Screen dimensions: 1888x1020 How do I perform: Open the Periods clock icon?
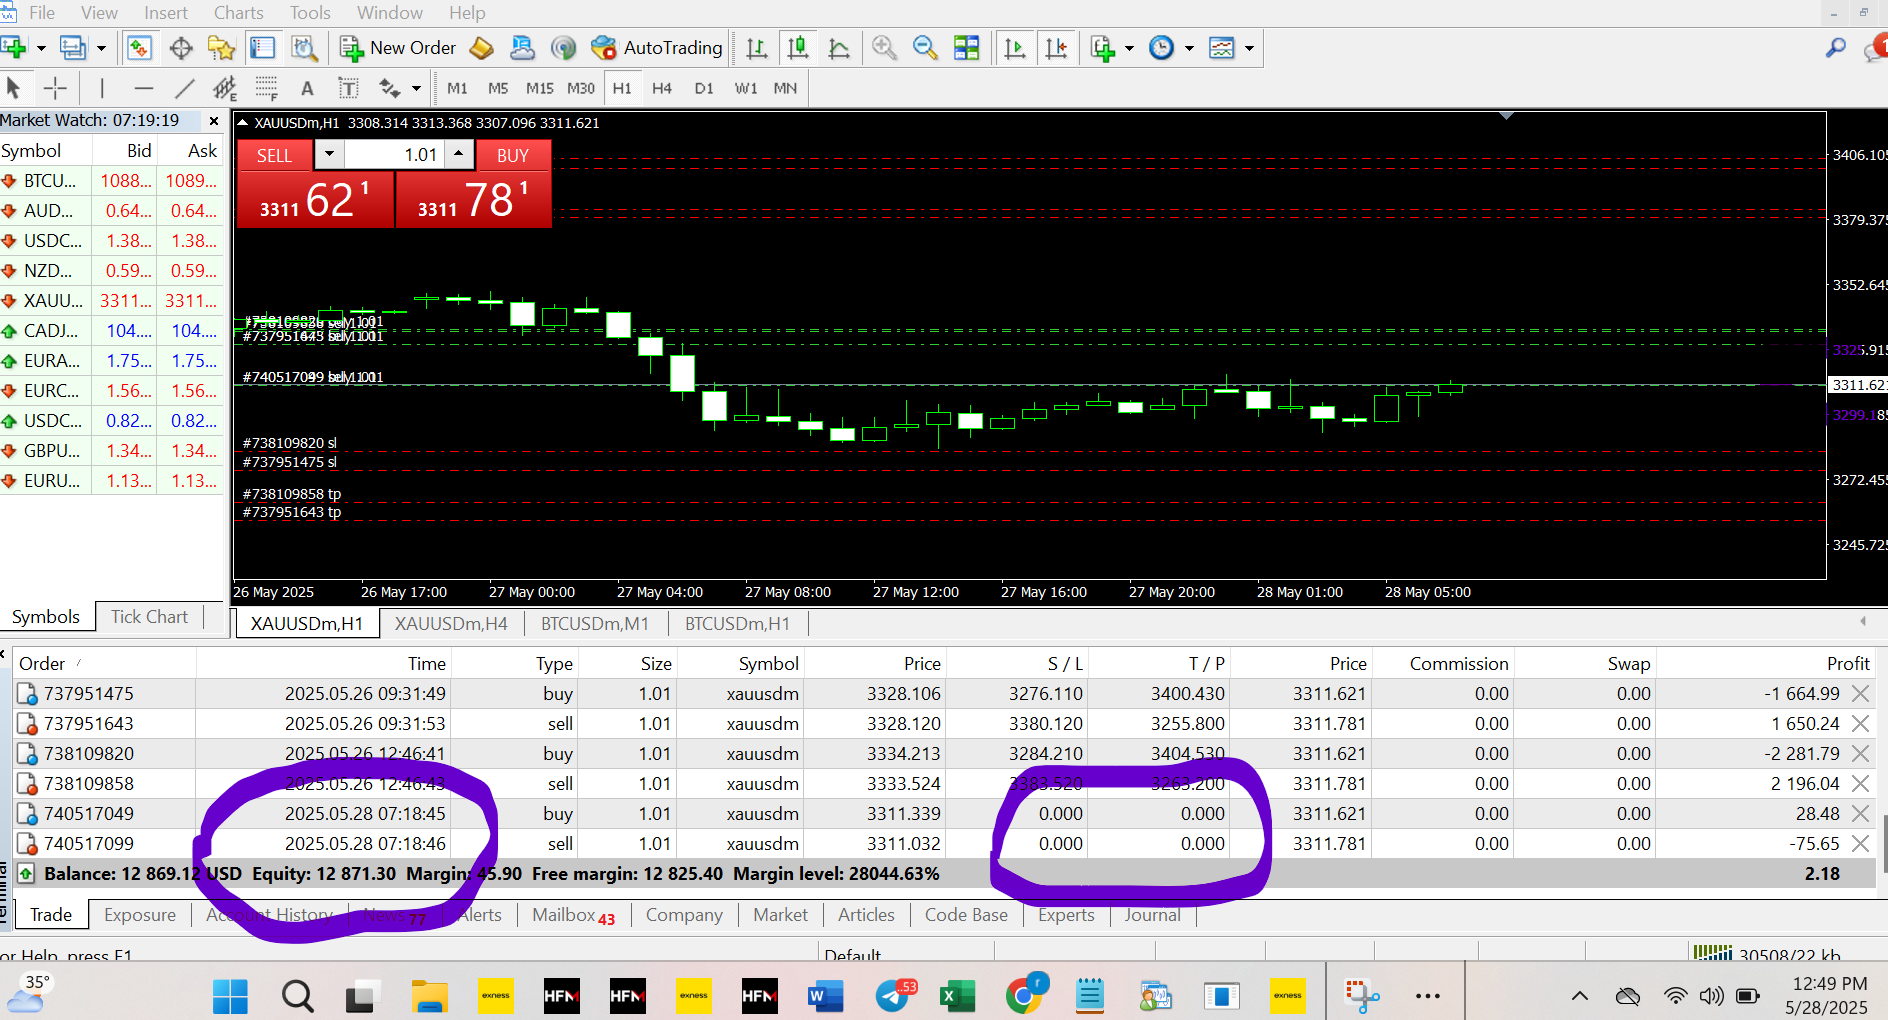(x=1162, y=47)
